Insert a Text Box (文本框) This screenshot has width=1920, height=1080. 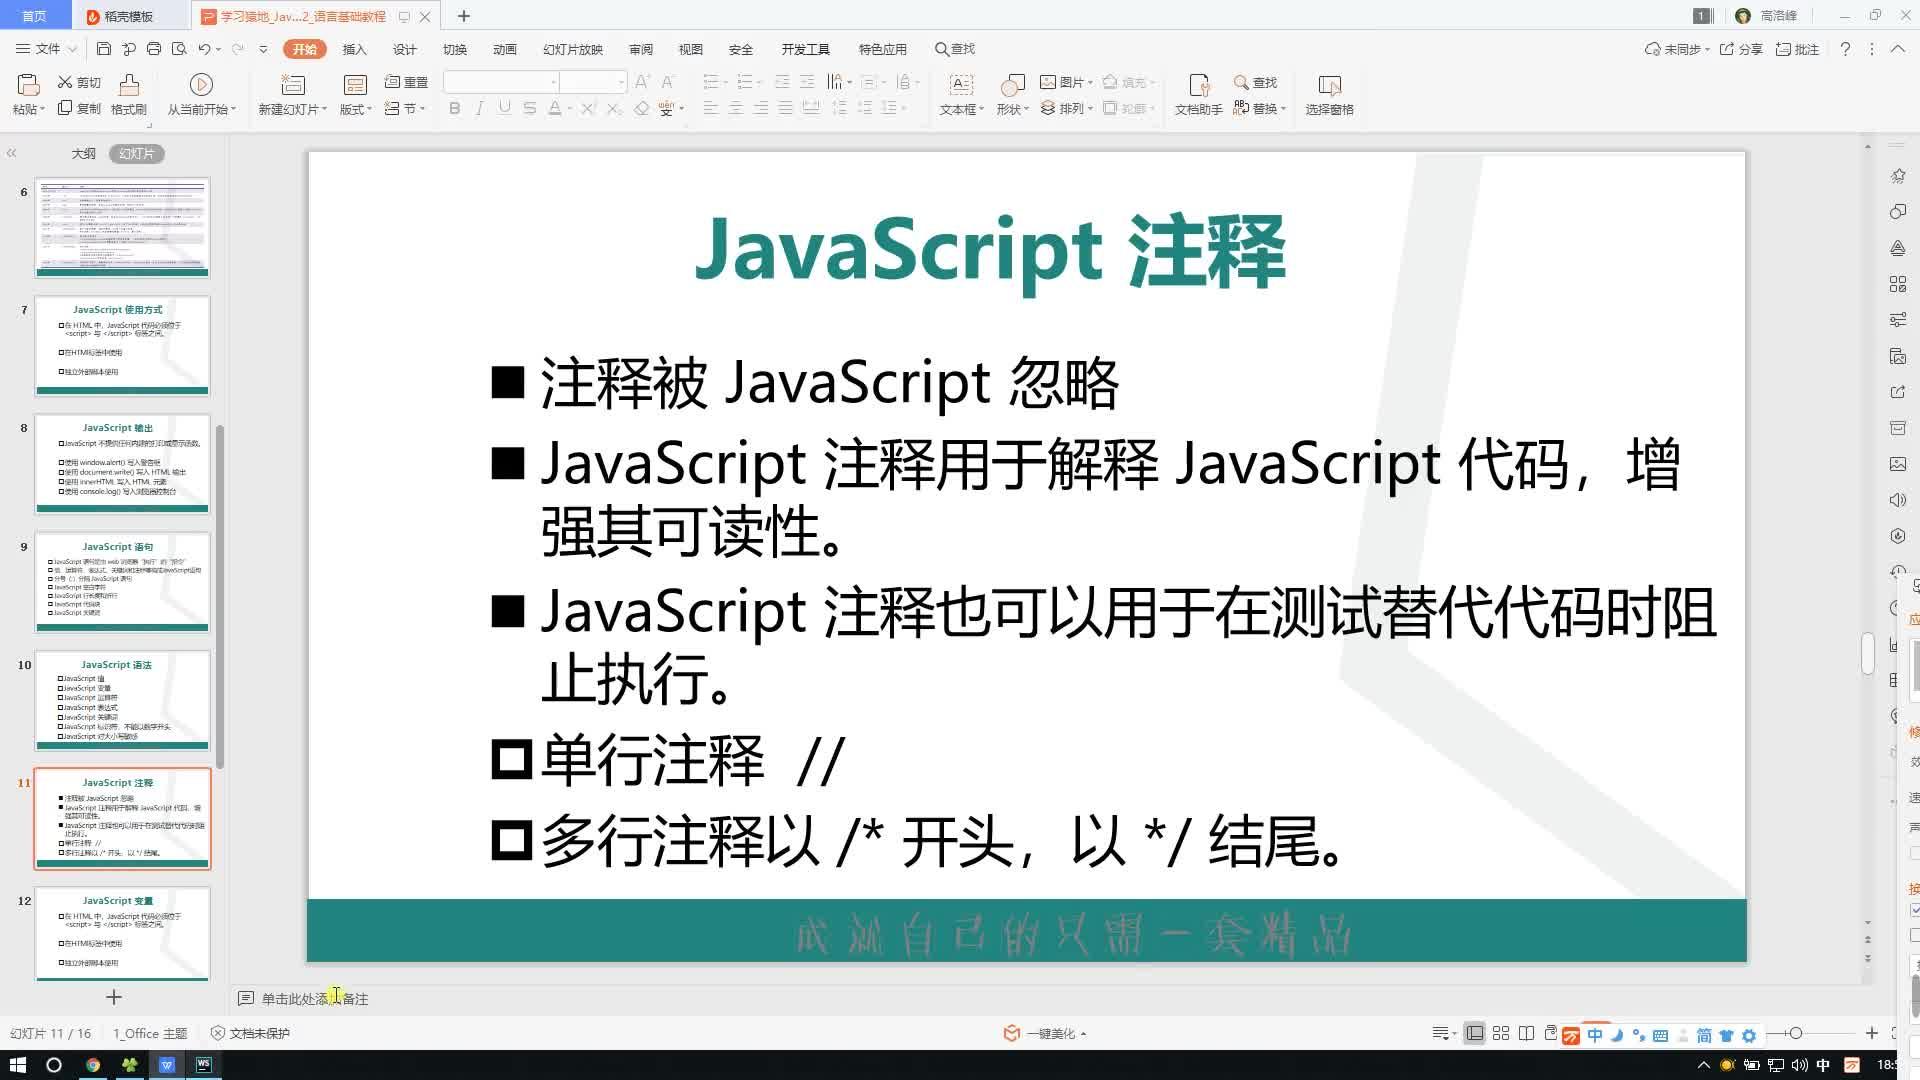pos(961,95)
